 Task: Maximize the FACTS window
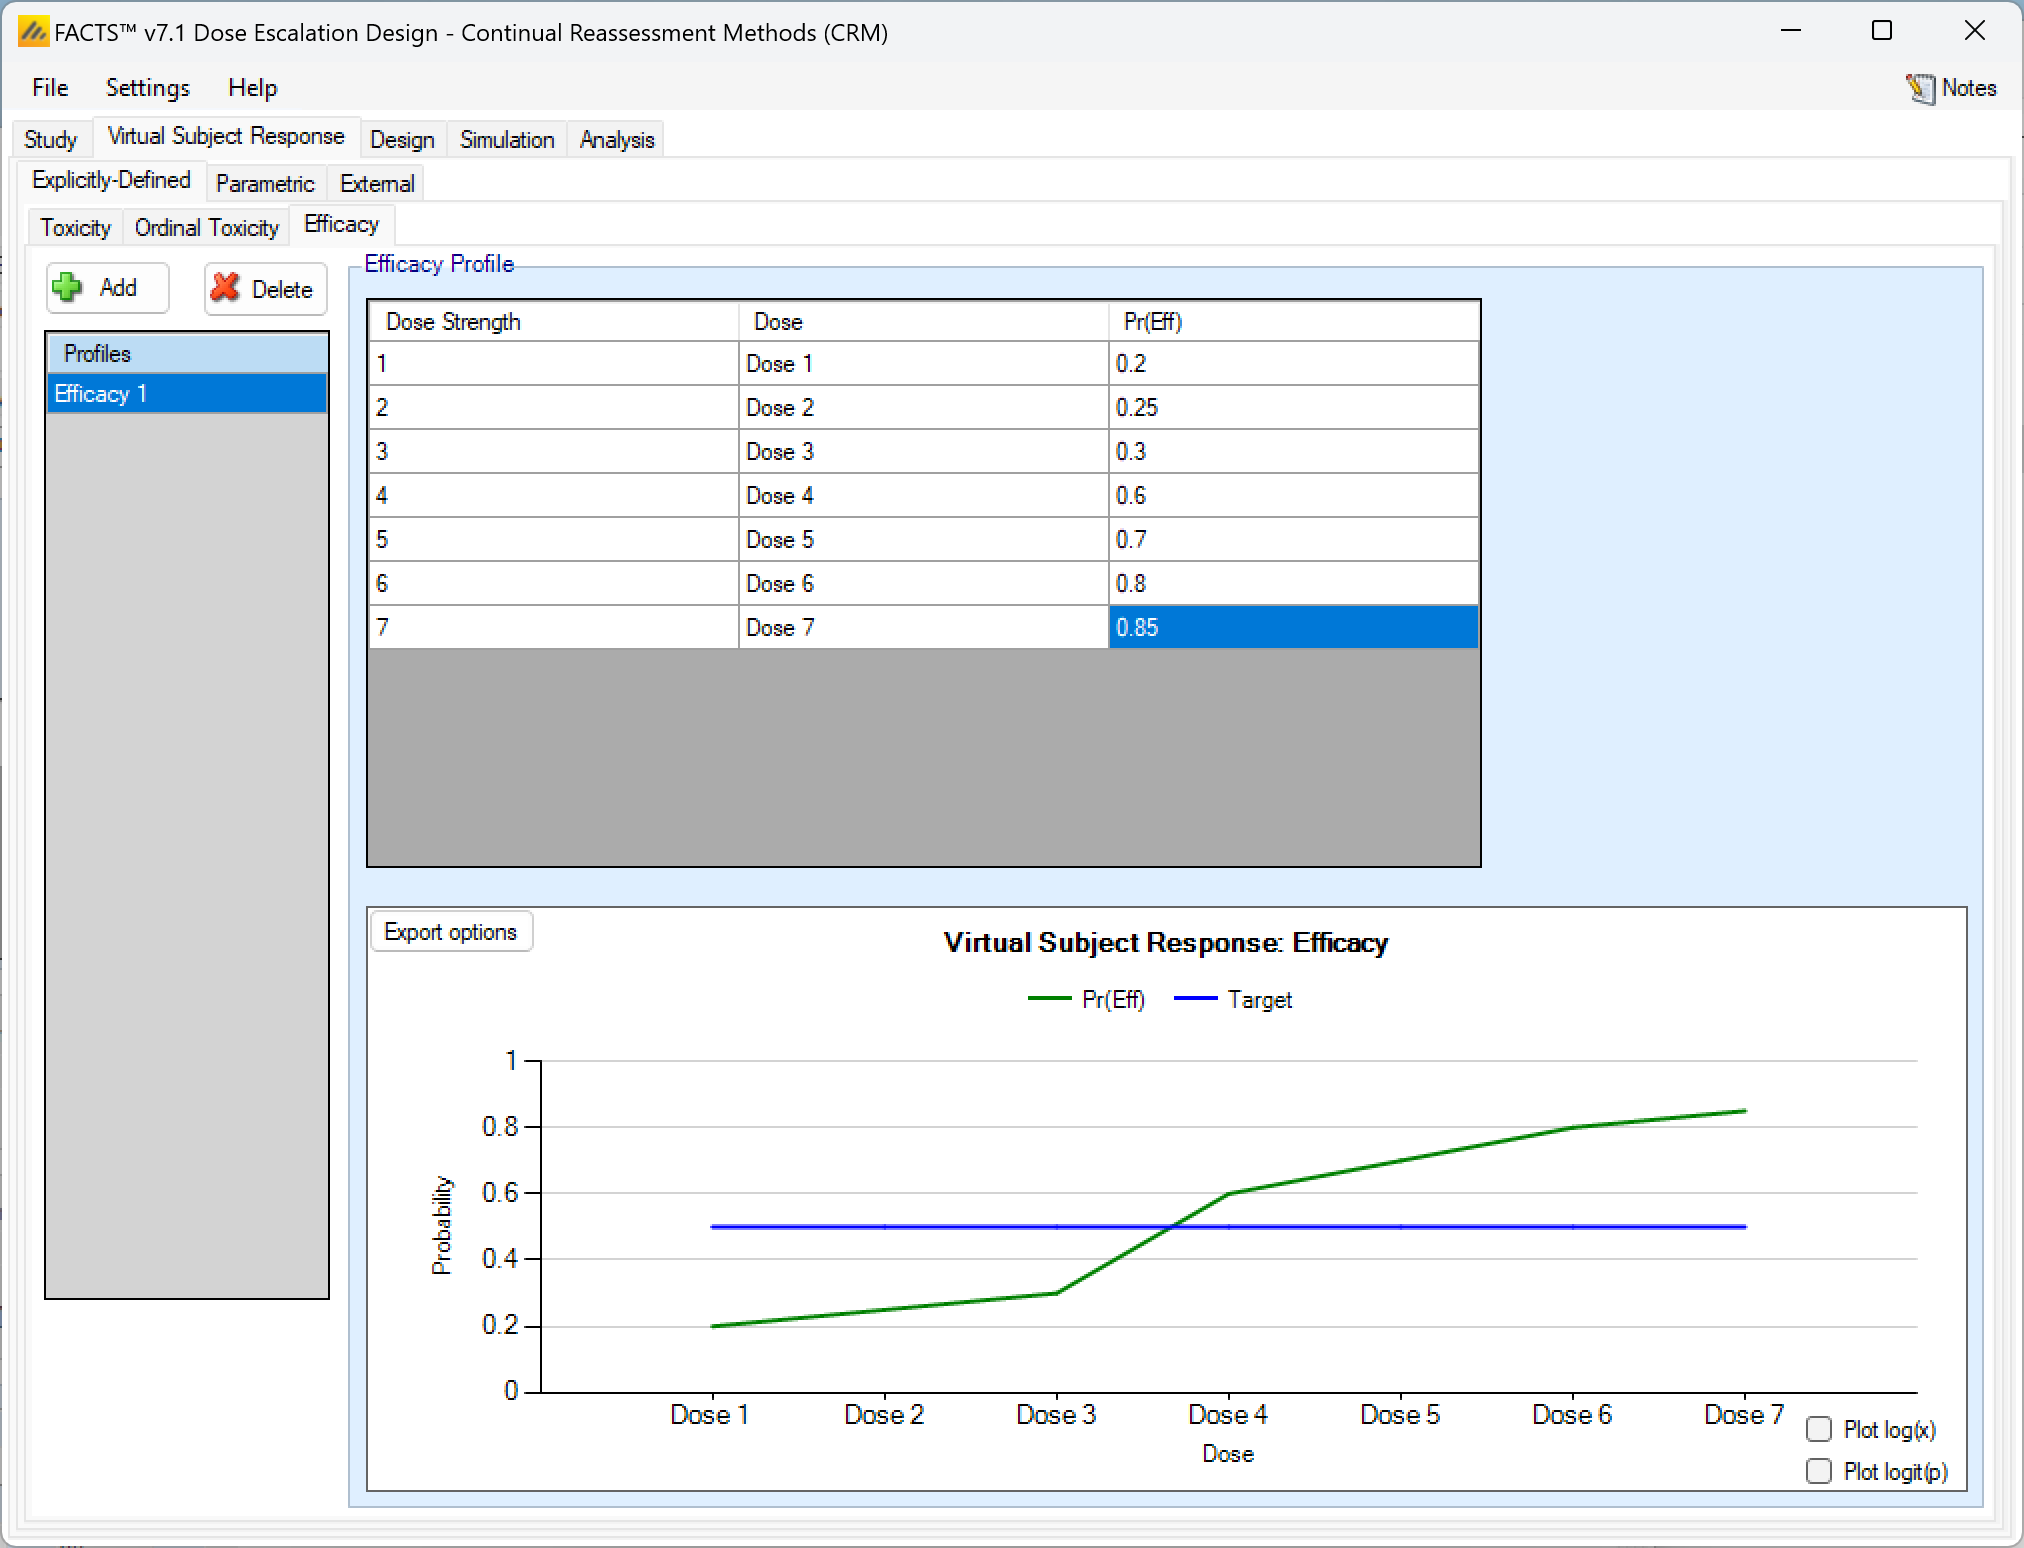point(1882,31)
